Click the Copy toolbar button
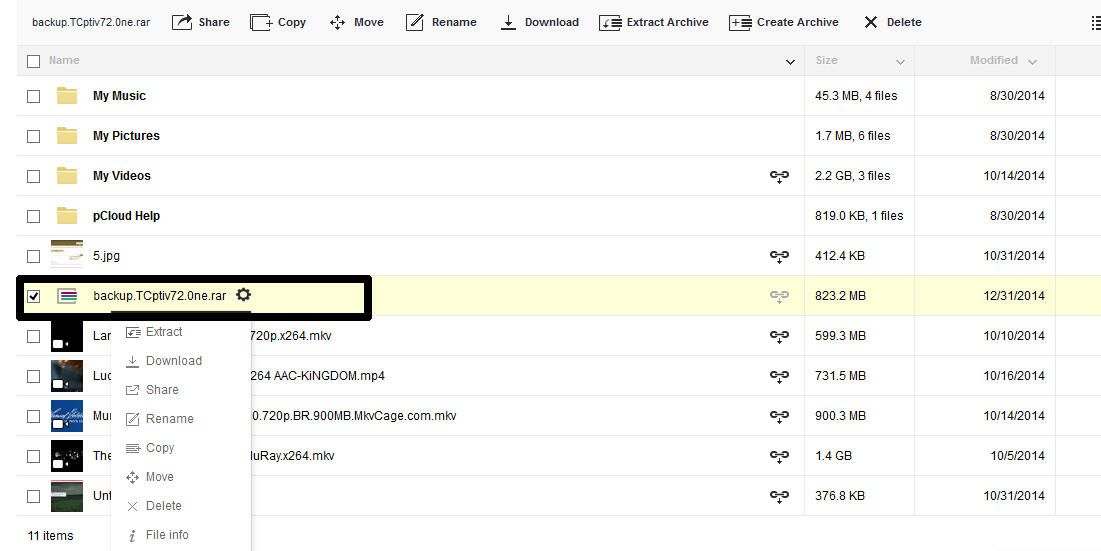This screenshot has height=551, width=1101. (x=278, y=22)
